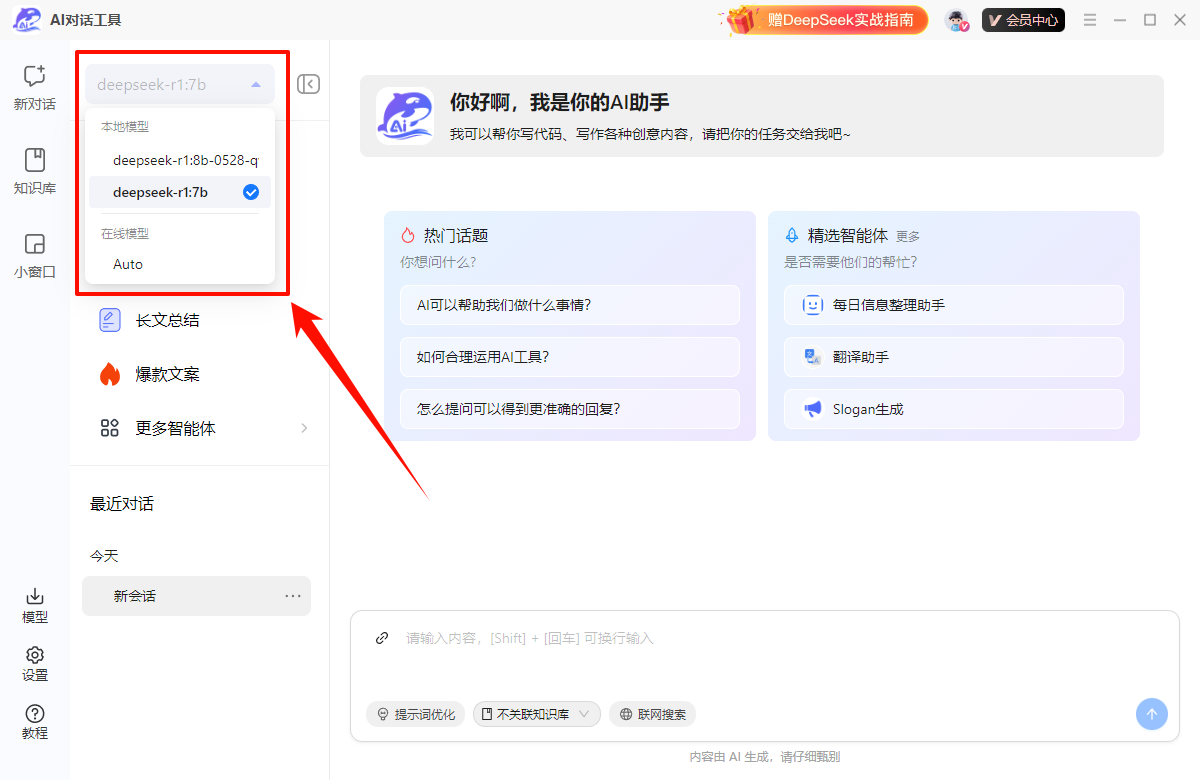Click the AI assistant whale avatar

405,116
